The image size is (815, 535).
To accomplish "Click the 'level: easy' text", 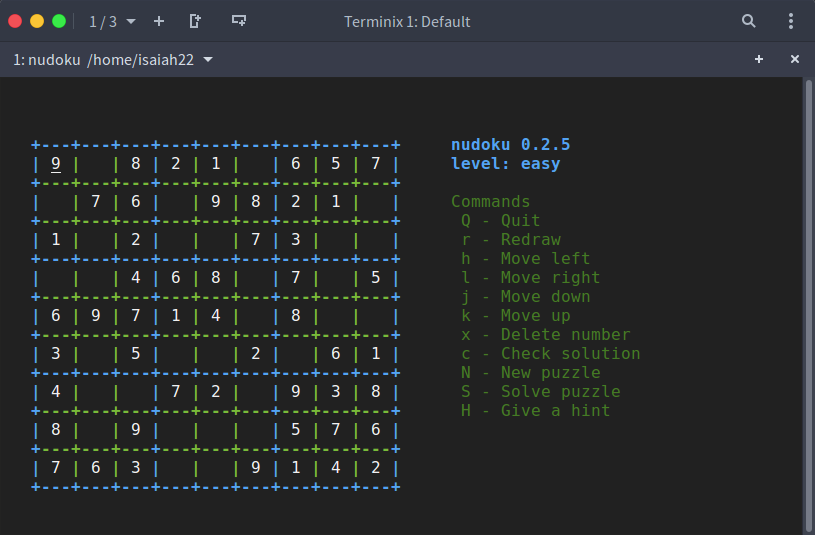I will (x=506, y=164).
